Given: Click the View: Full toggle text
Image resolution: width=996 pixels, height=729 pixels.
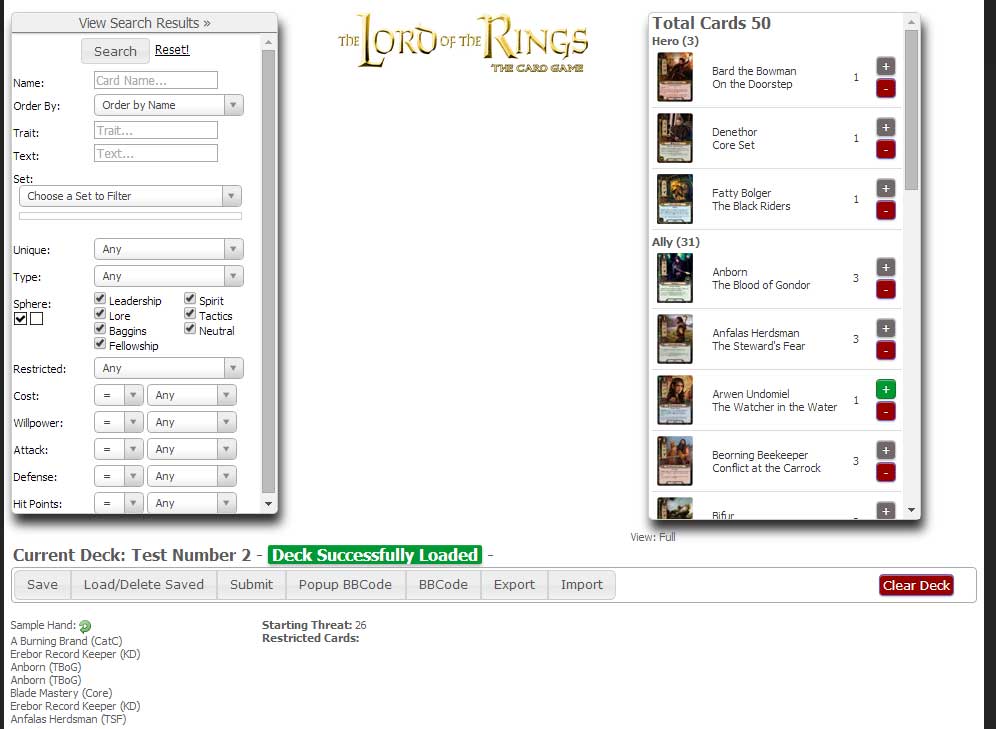Looking at the screenshot, I should click(652, 537).
